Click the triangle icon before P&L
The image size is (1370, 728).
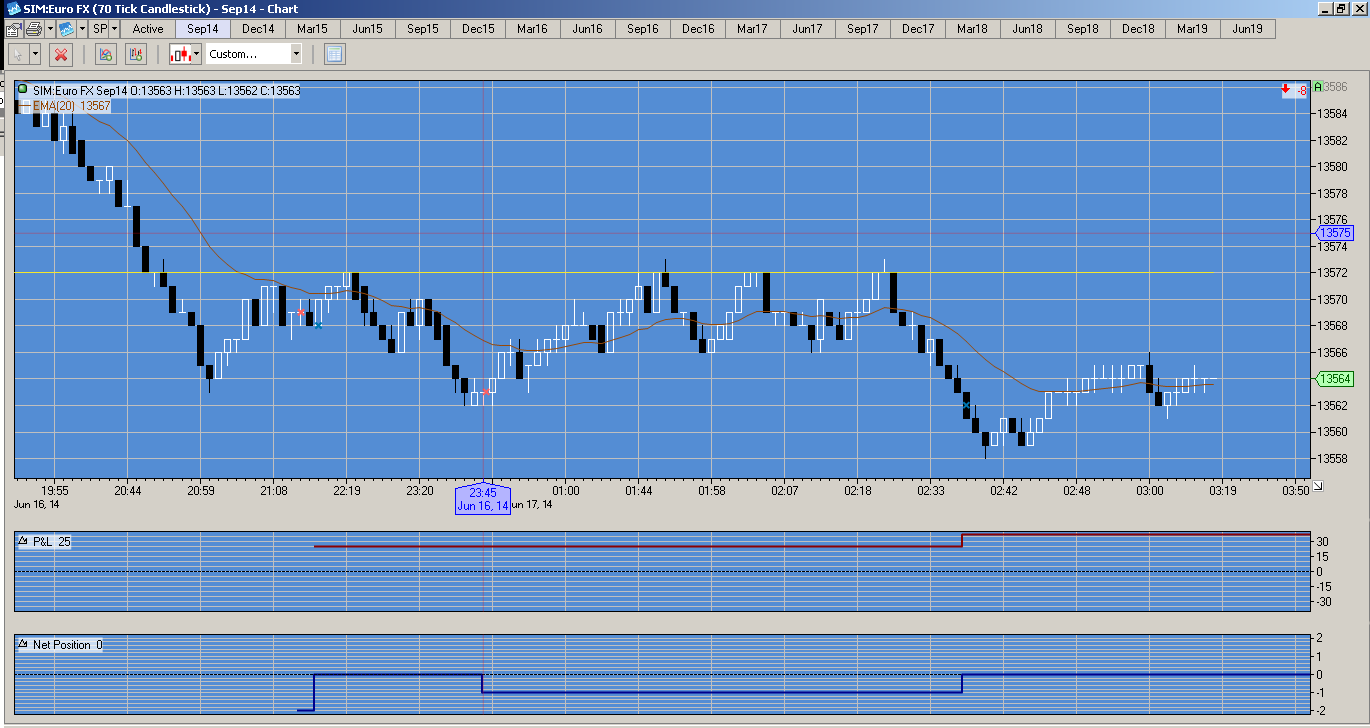coord(24,541)
